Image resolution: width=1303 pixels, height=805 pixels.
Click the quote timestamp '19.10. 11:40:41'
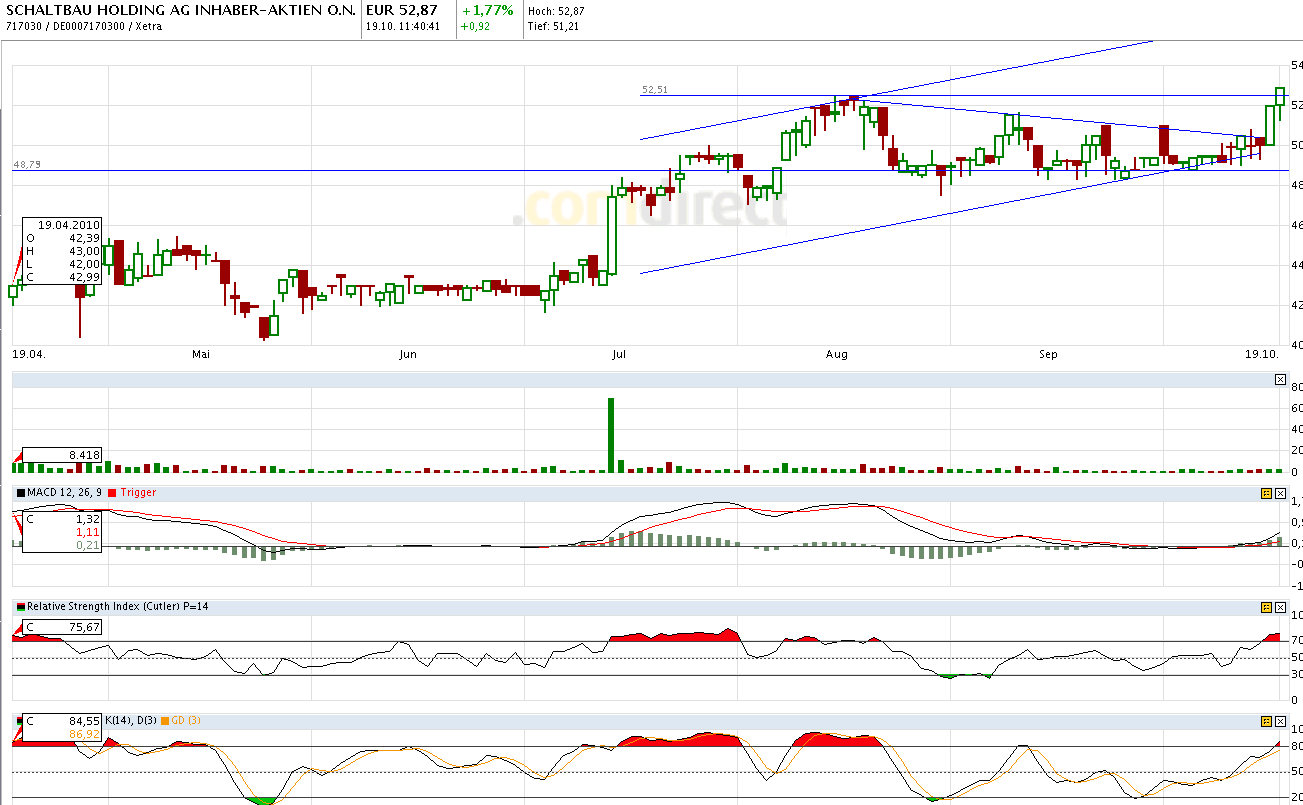pyautogui.click(x=404, y=26)
